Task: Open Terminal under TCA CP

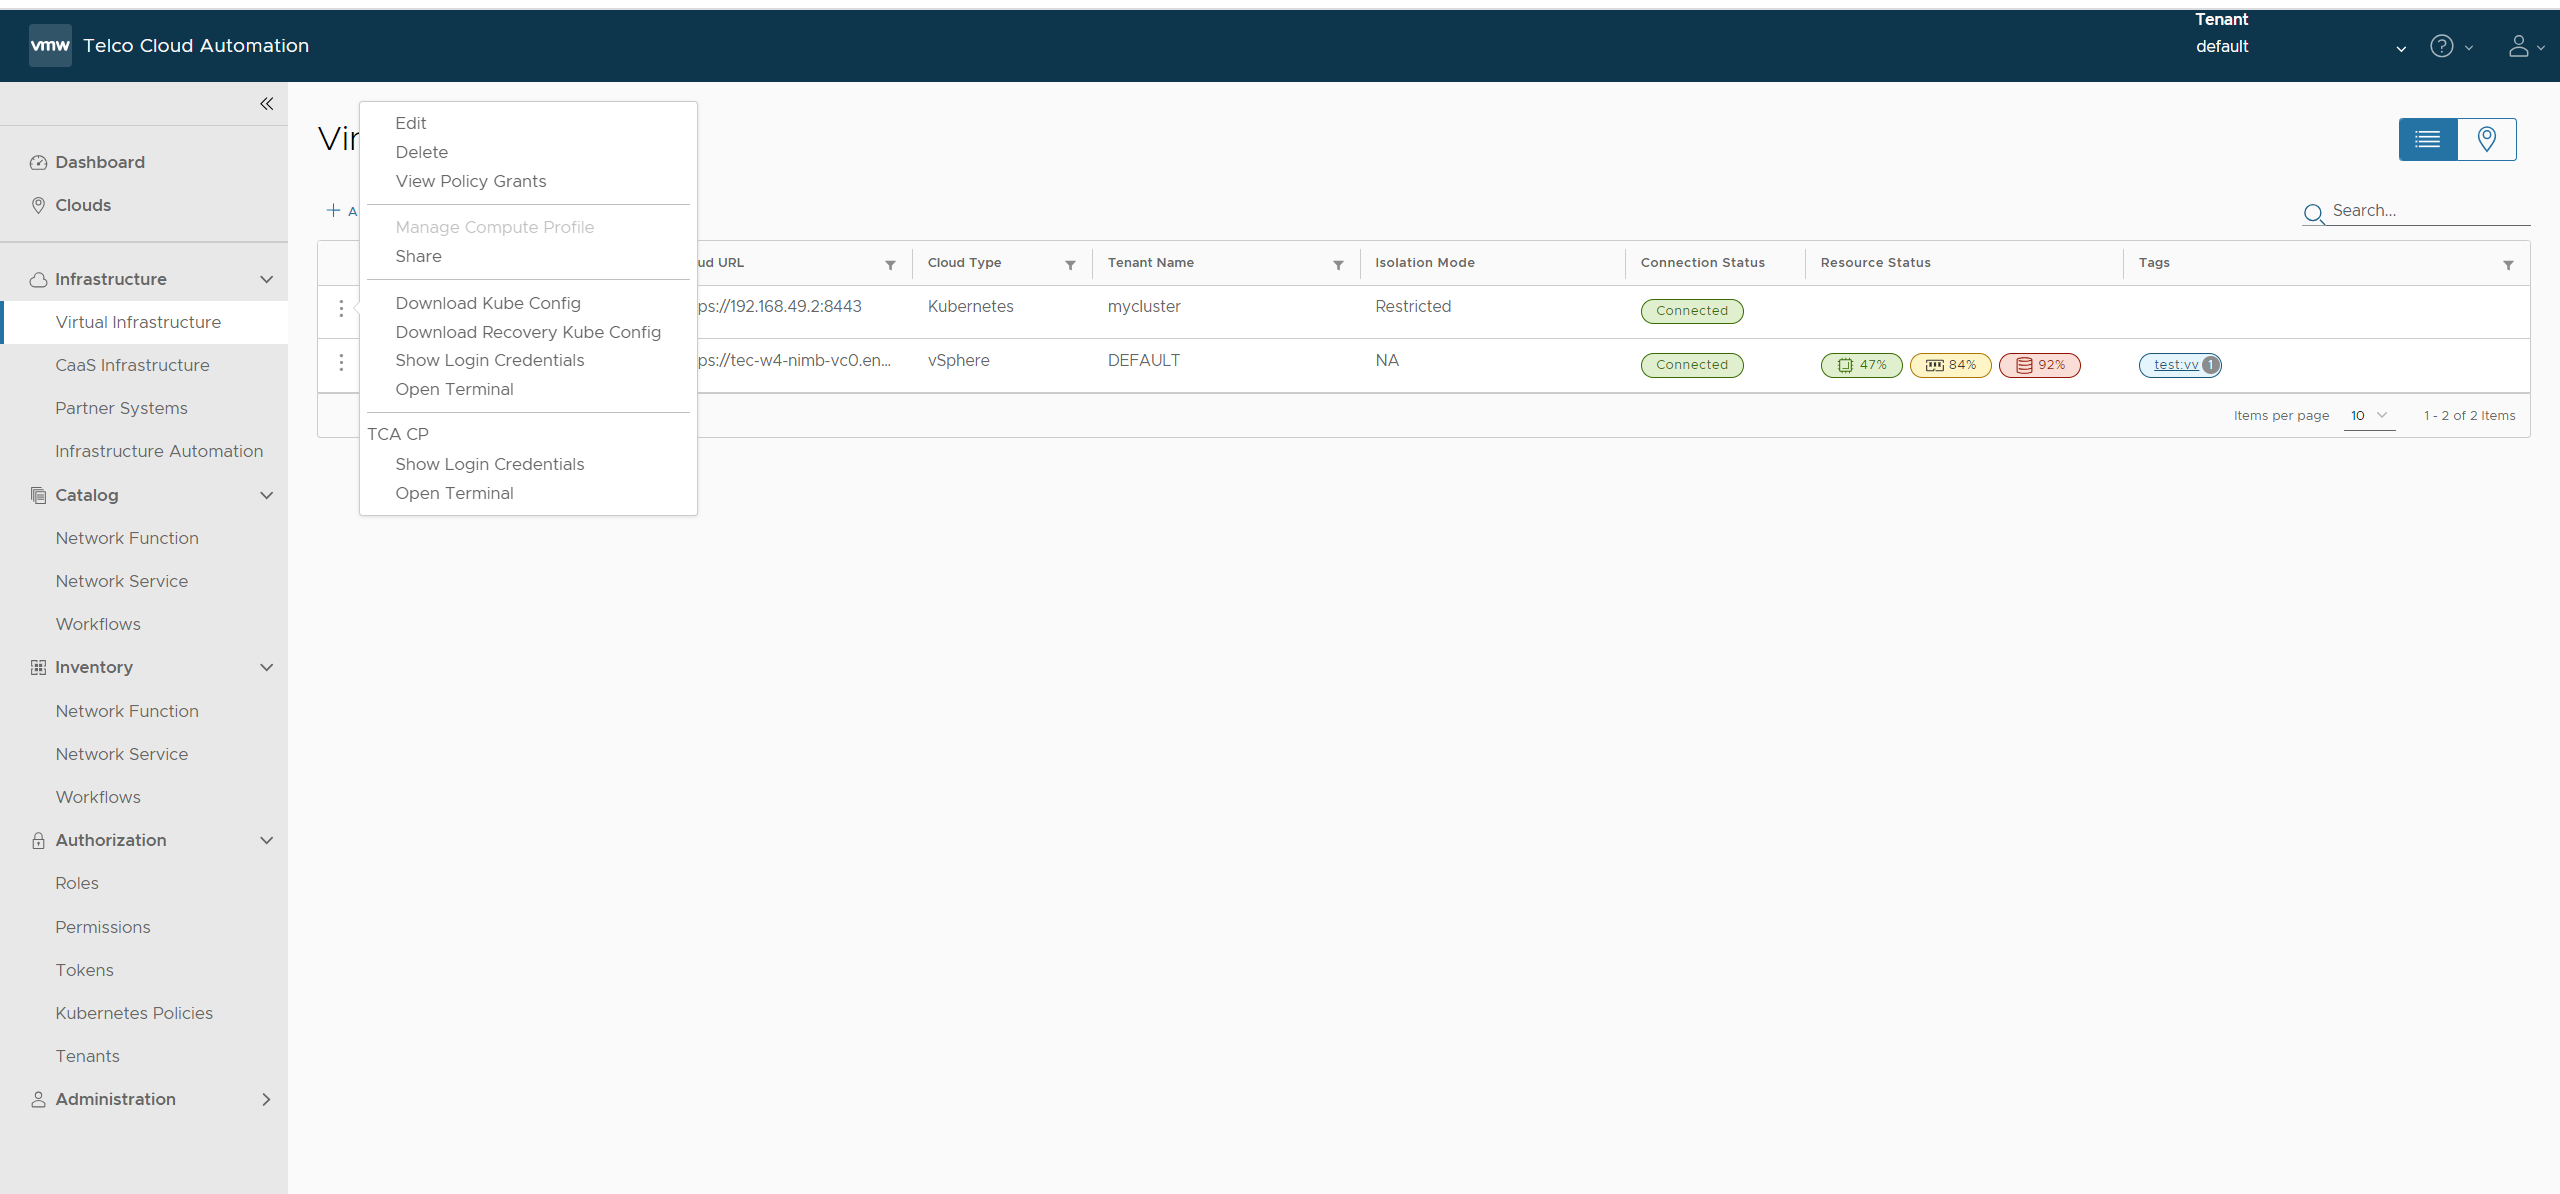Action: point(454,493)
